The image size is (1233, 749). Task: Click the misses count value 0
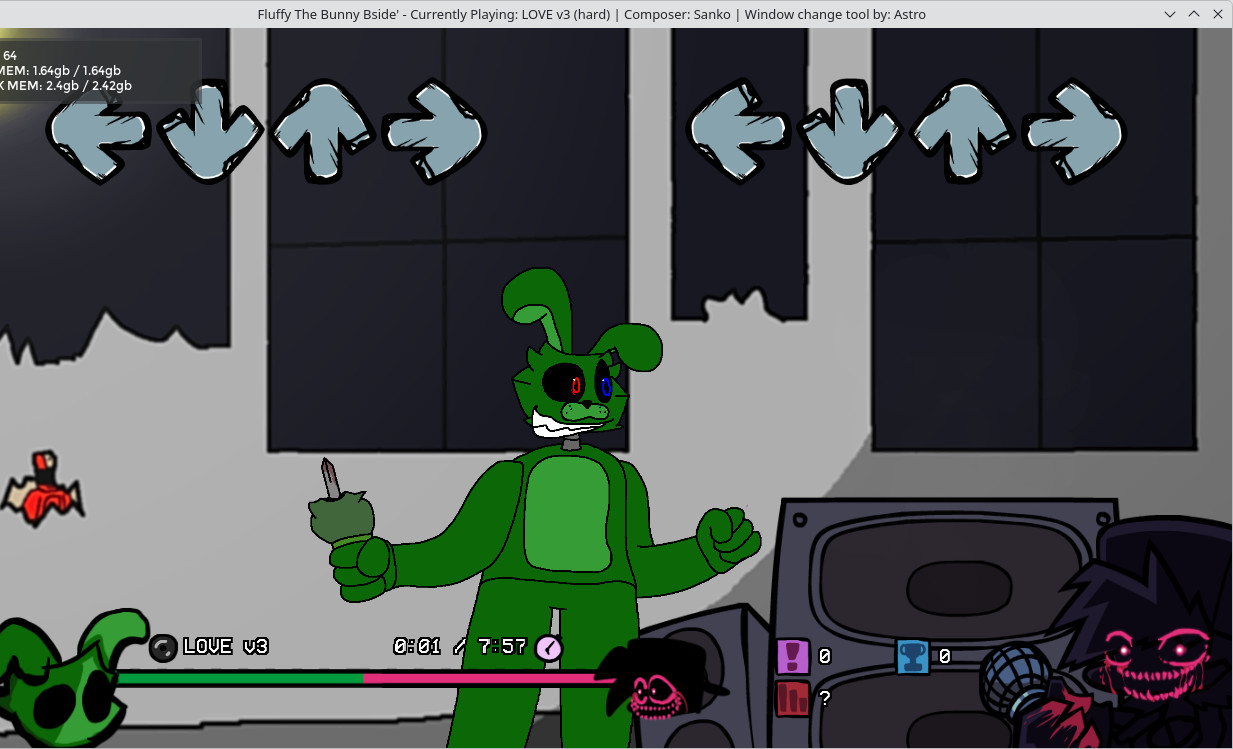click(824, 657)
